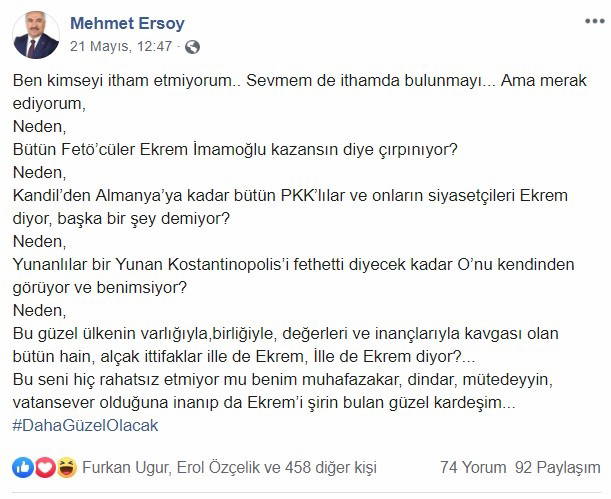
Task: View the 92 Paylaşım shares
Action: [x=556, y=467]
